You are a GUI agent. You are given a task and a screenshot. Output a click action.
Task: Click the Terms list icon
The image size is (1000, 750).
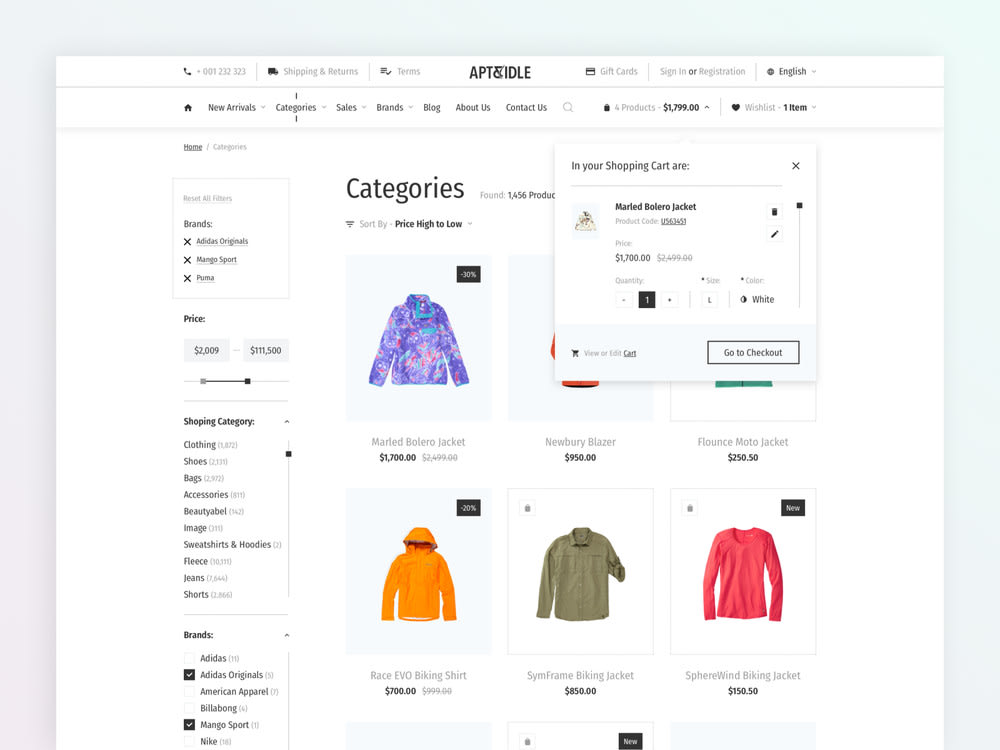tap(386, 71)
